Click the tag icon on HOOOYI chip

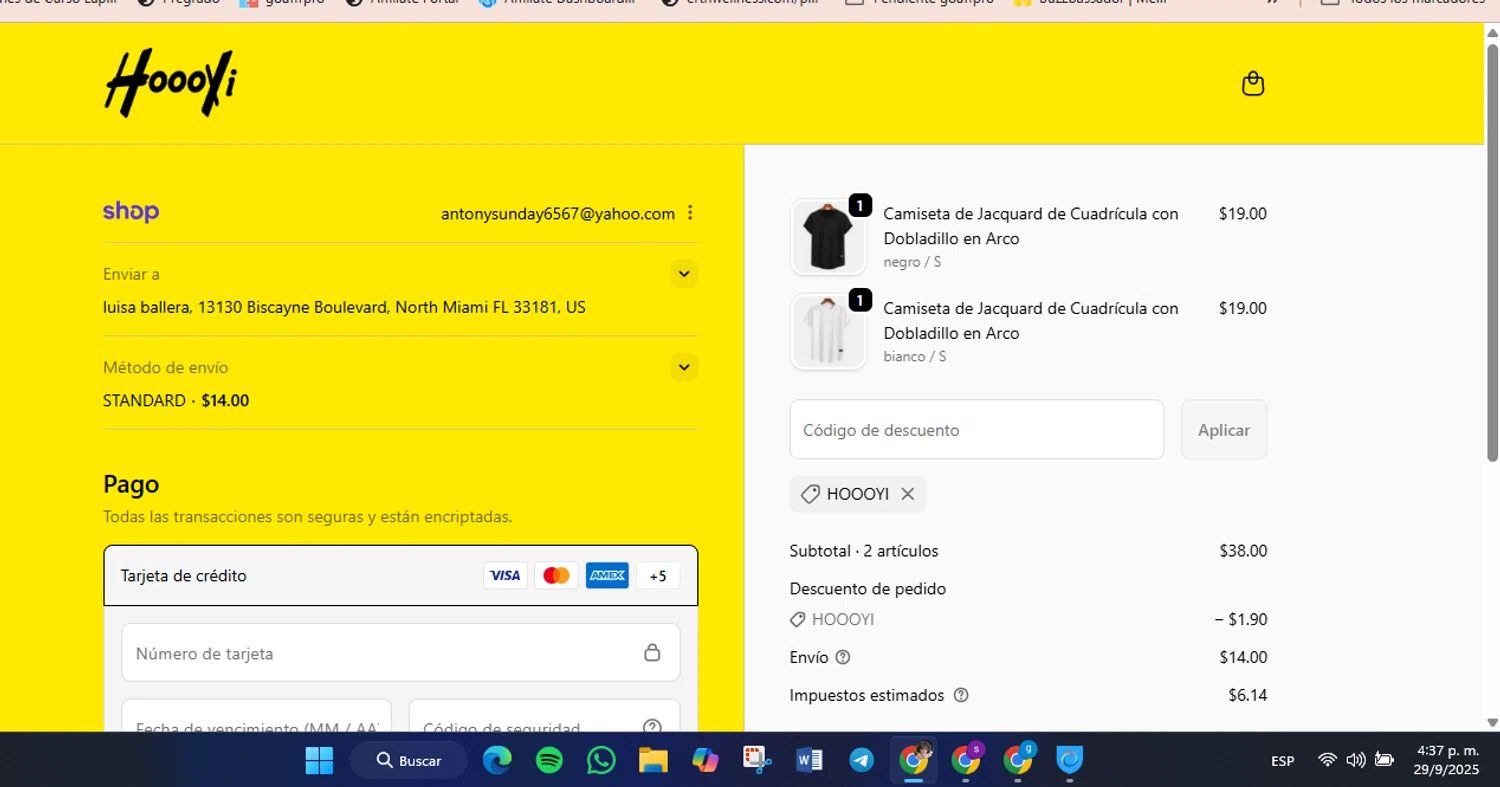coord(810,494)
